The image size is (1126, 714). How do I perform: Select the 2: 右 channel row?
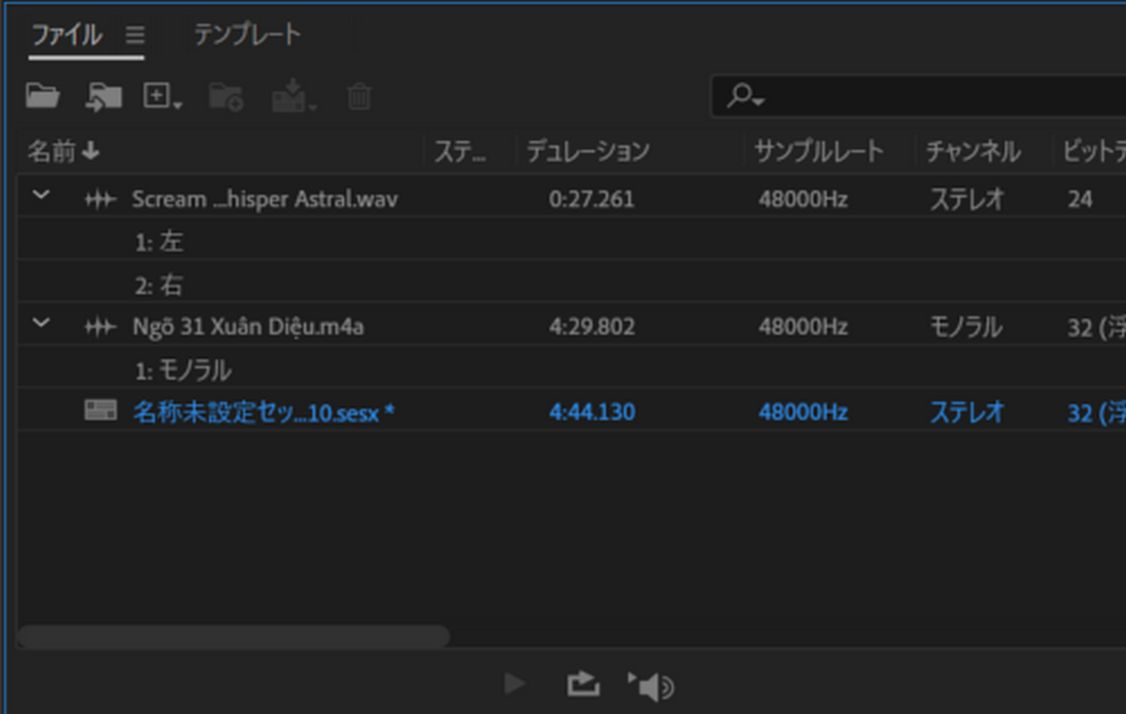(x=159, y=285)
